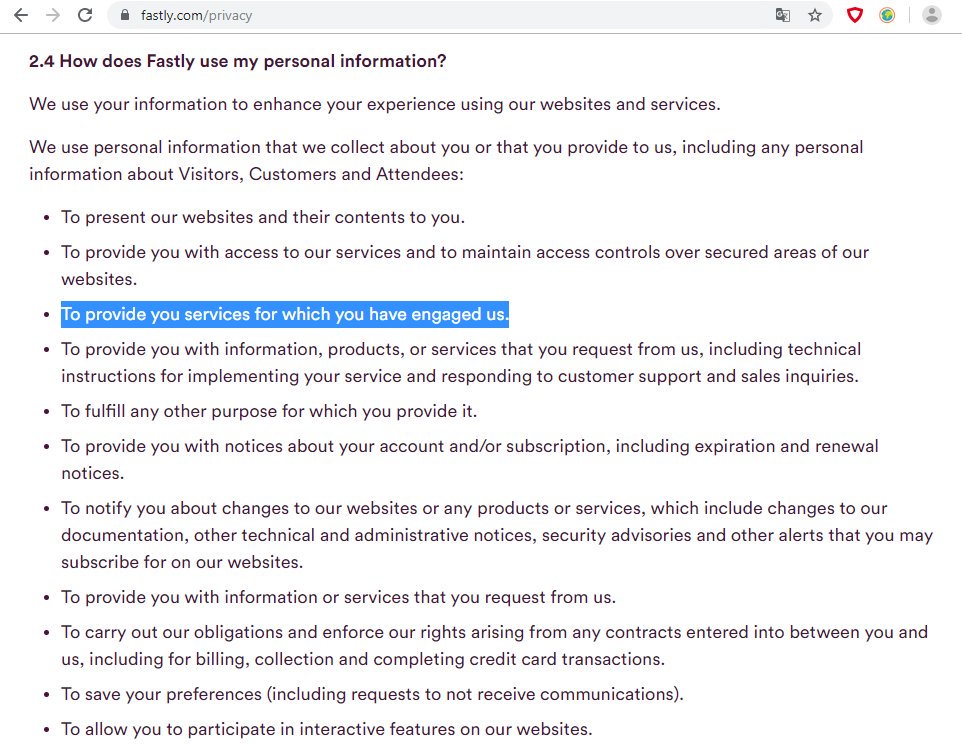
Task: Click the browser forward arrow
Action: click(x=53, y=15)
